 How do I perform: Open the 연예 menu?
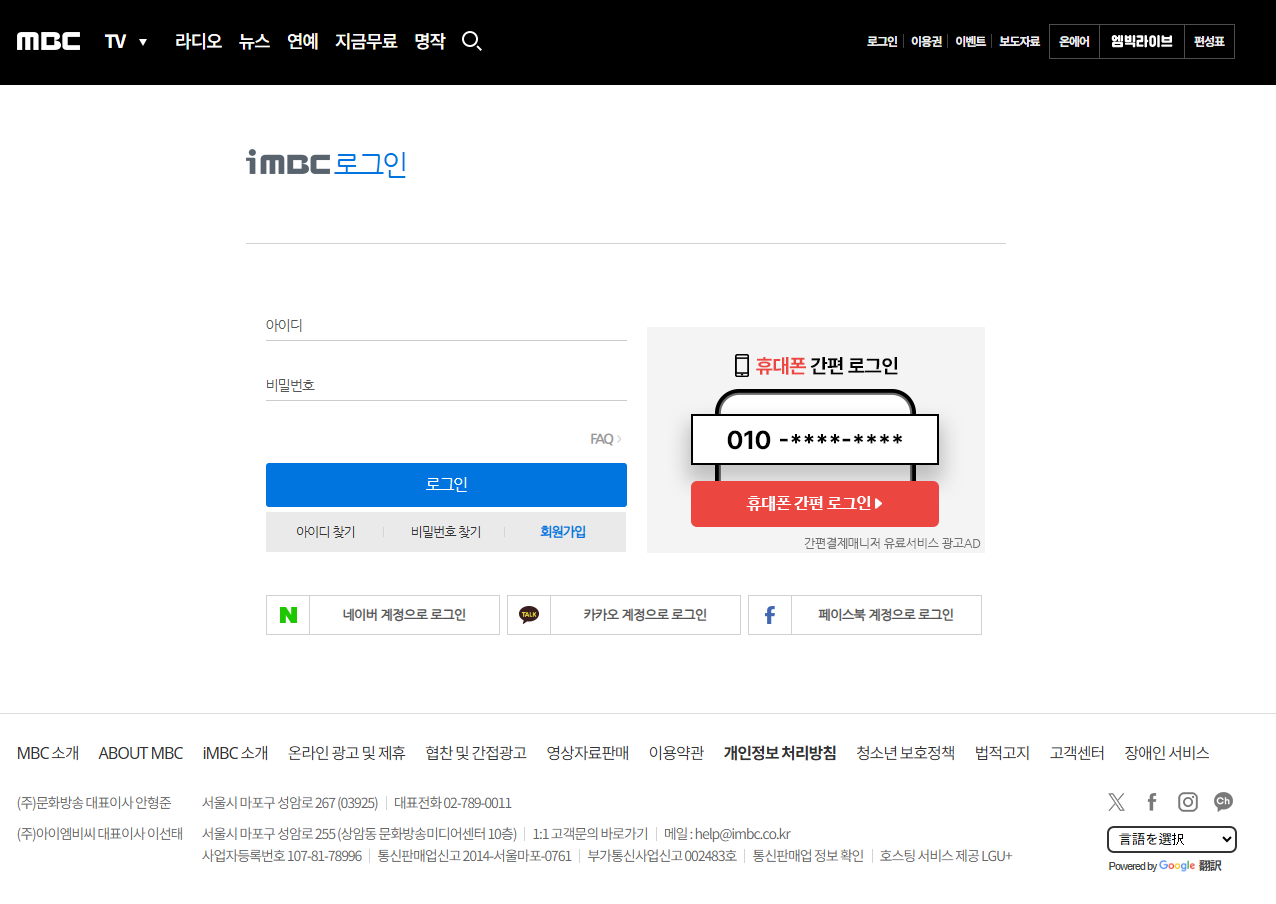(x=302, y=41)
